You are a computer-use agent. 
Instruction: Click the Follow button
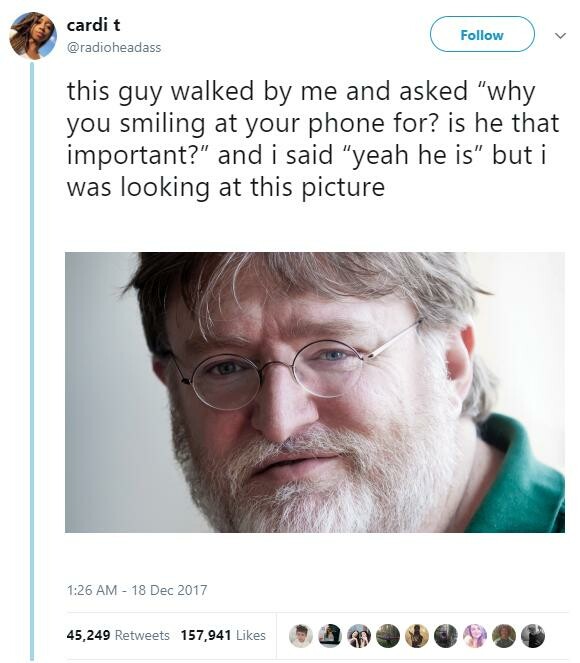(x=482, y=34)
